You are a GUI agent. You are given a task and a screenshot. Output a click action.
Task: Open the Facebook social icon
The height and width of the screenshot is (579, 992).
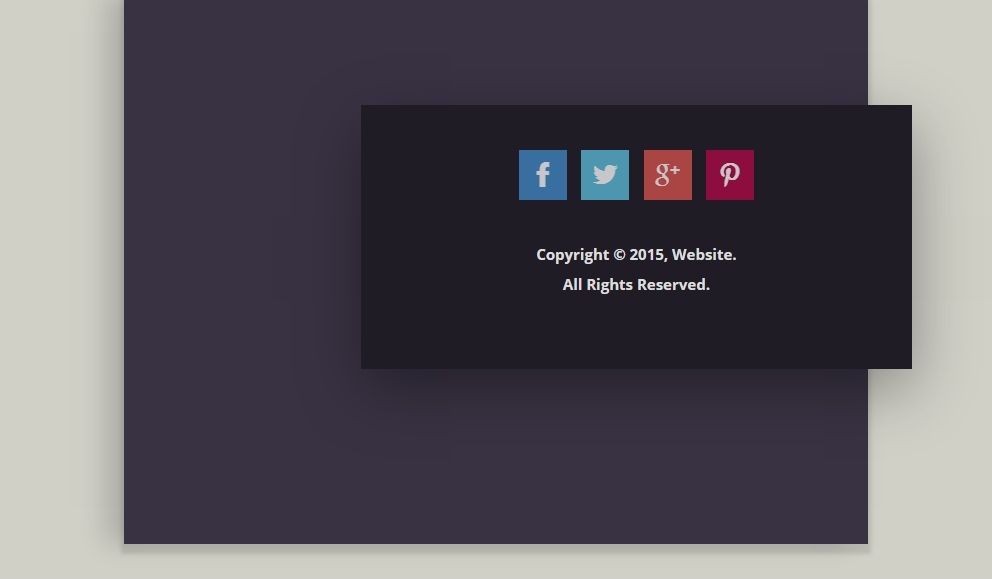pos(543,175)
